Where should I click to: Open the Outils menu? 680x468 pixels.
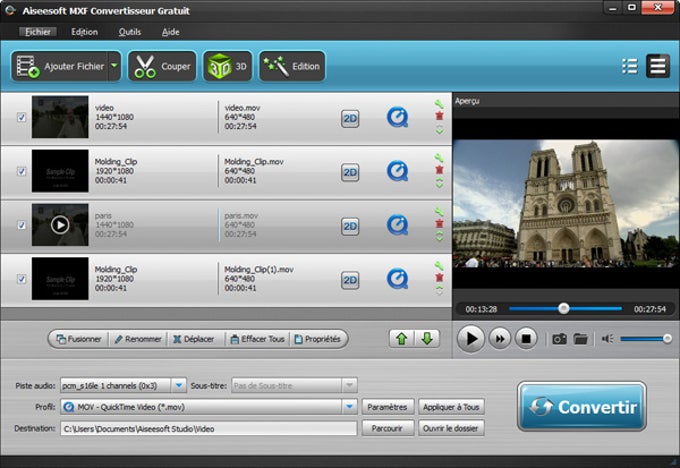[130, 32]
